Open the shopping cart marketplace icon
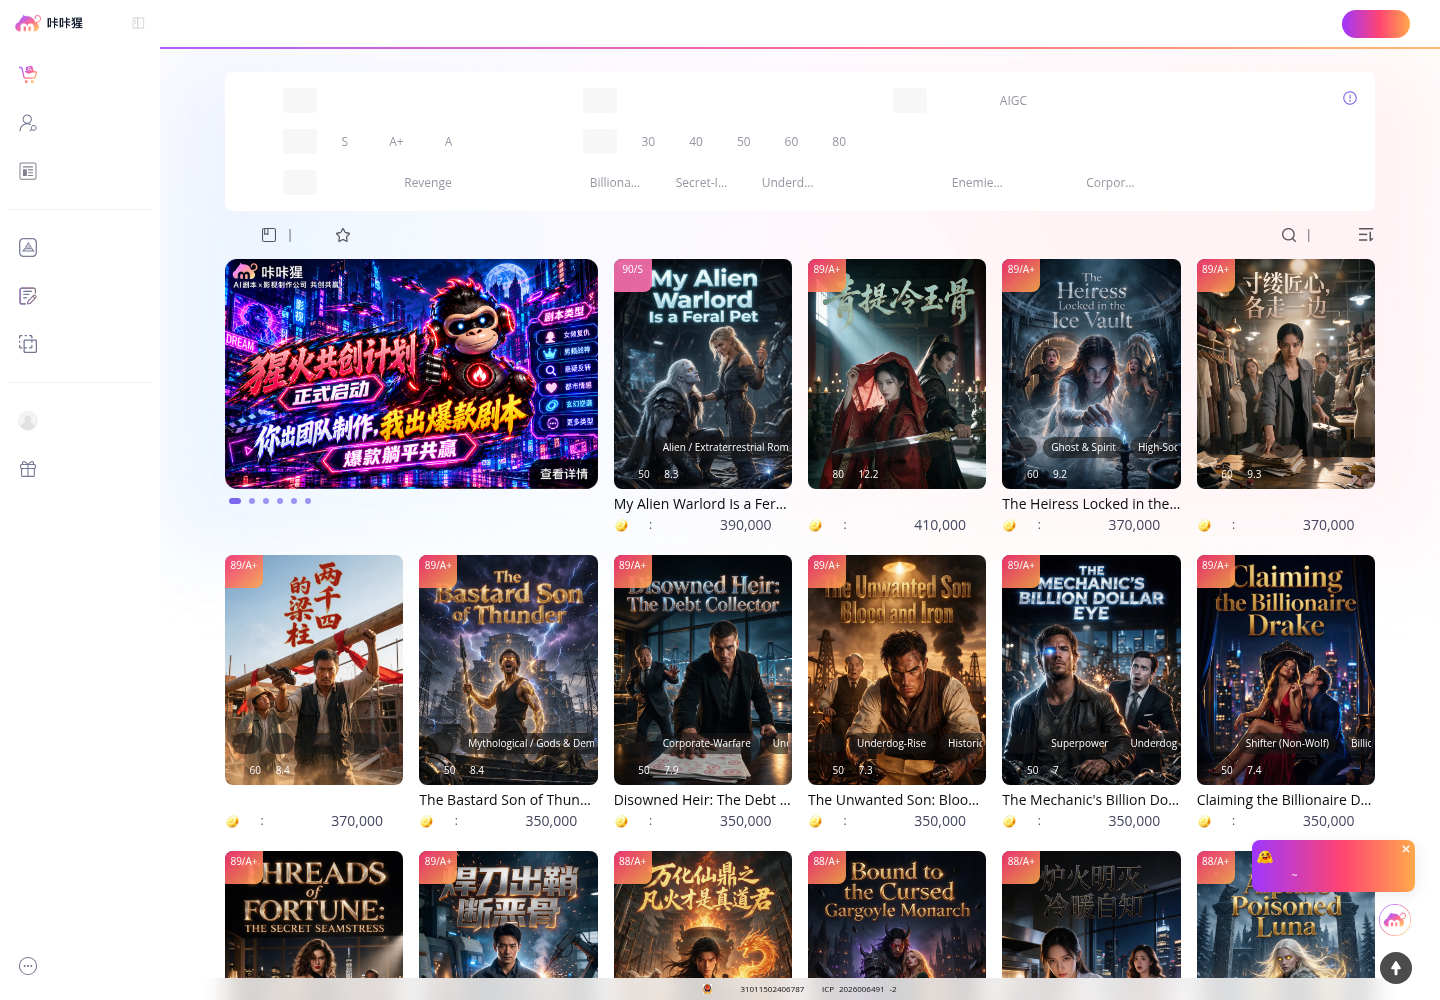 28,74
